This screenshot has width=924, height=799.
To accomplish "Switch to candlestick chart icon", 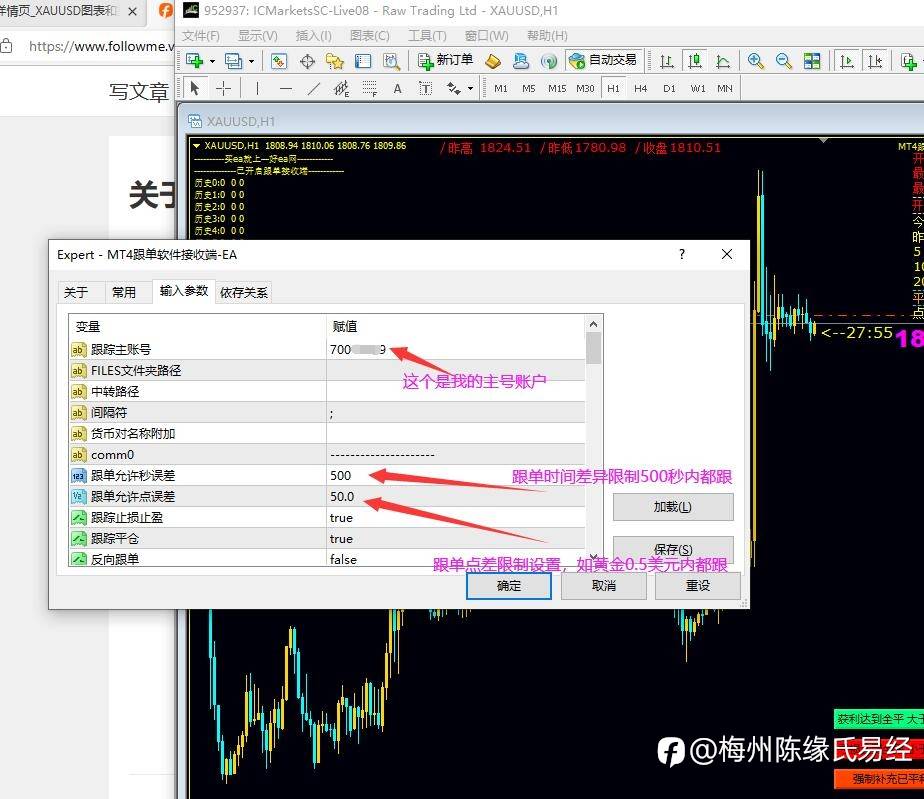I will point(695,61).
